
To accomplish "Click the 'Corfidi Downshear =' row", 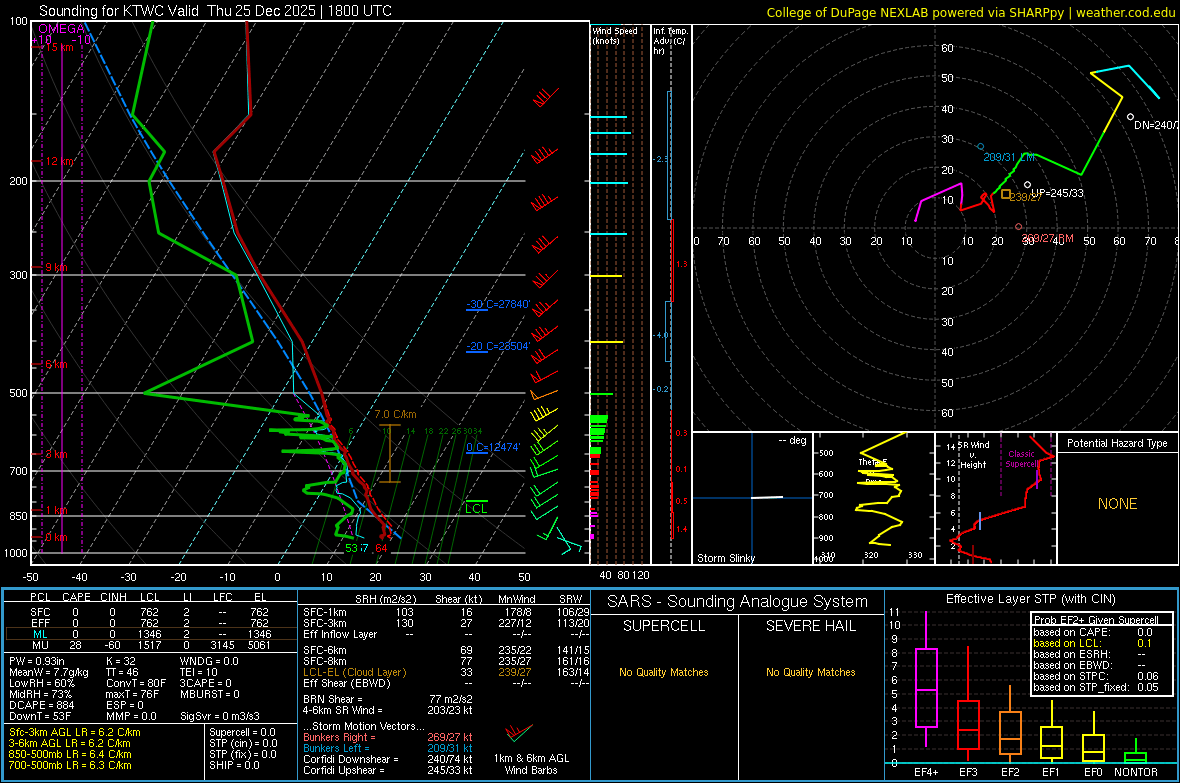I will click(388, 759).
